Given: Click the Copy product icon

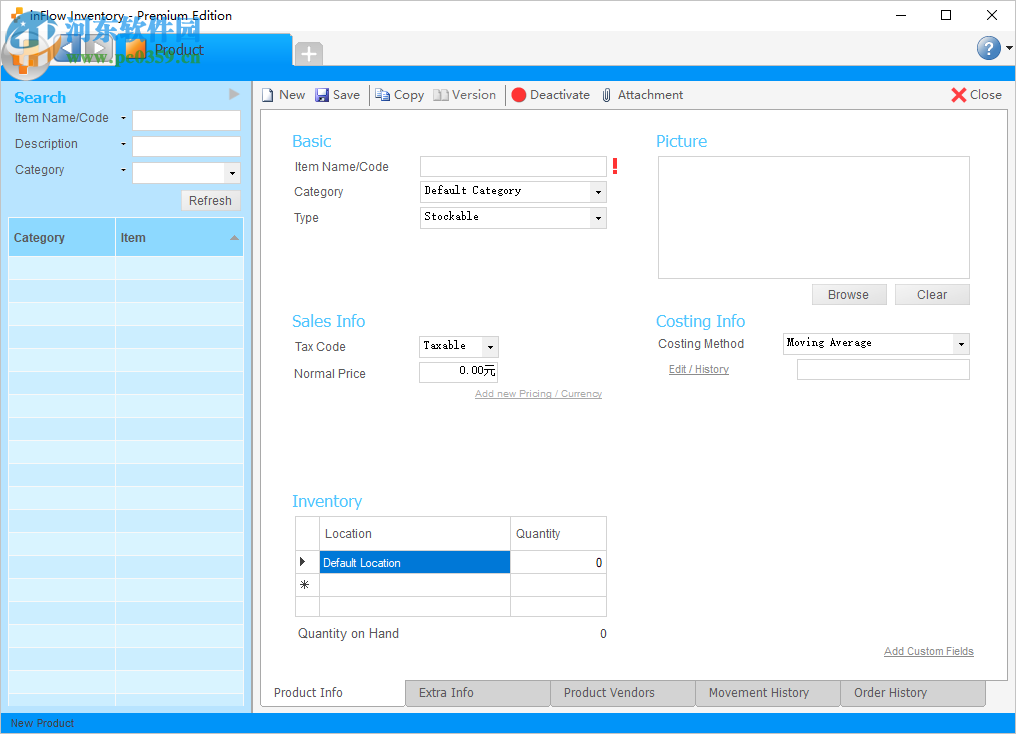Looking at the screenshot, I should (x=382, y=95).
